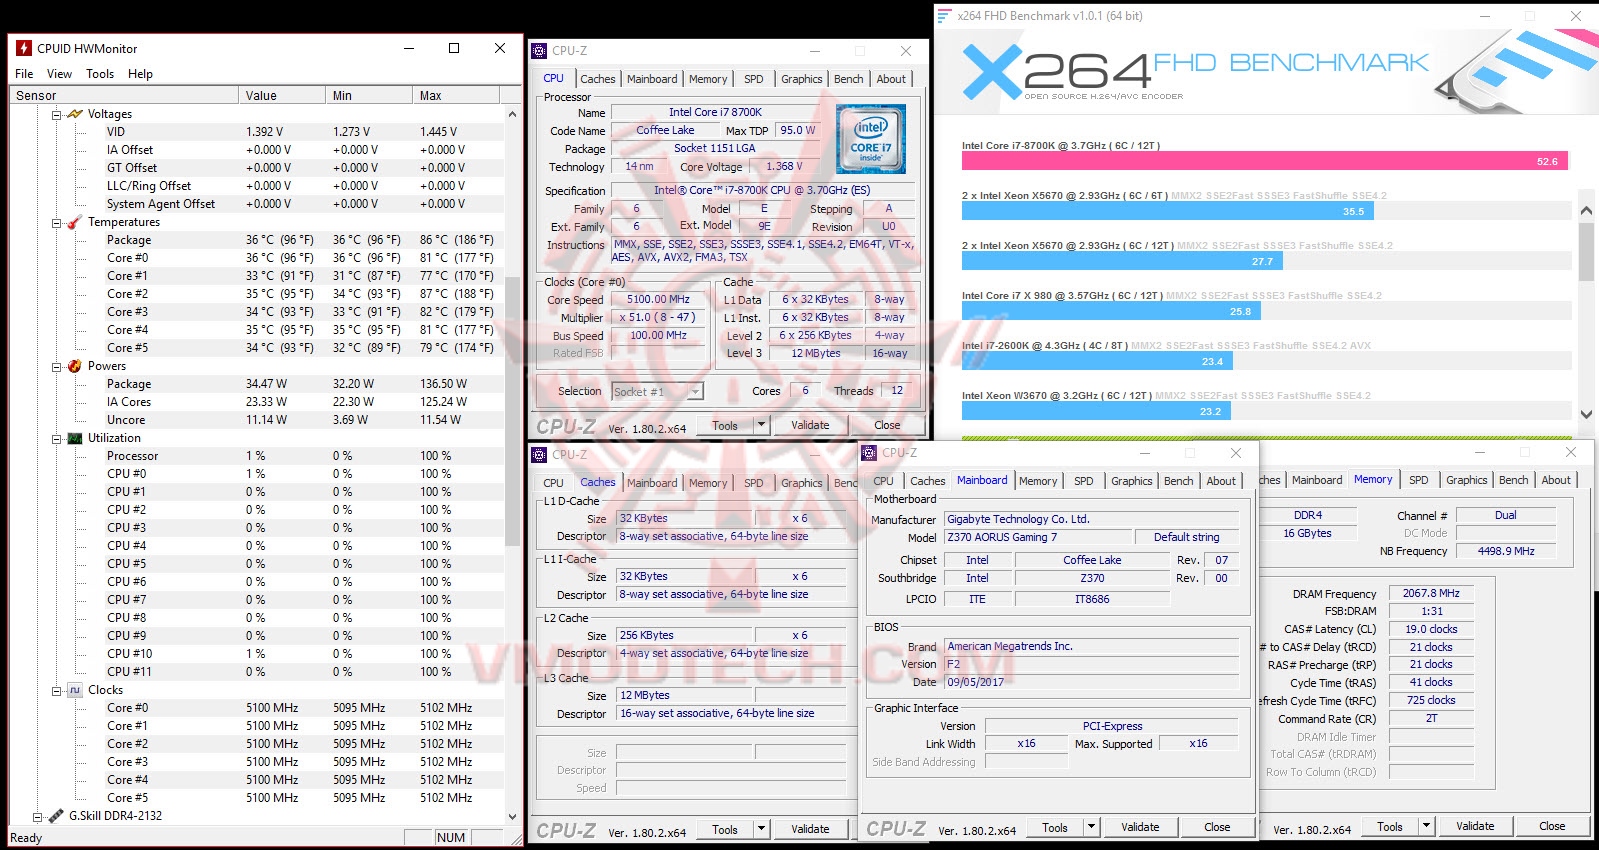Maximize the HWMonitor window
Screen dimensions: 1599x850
454,48
